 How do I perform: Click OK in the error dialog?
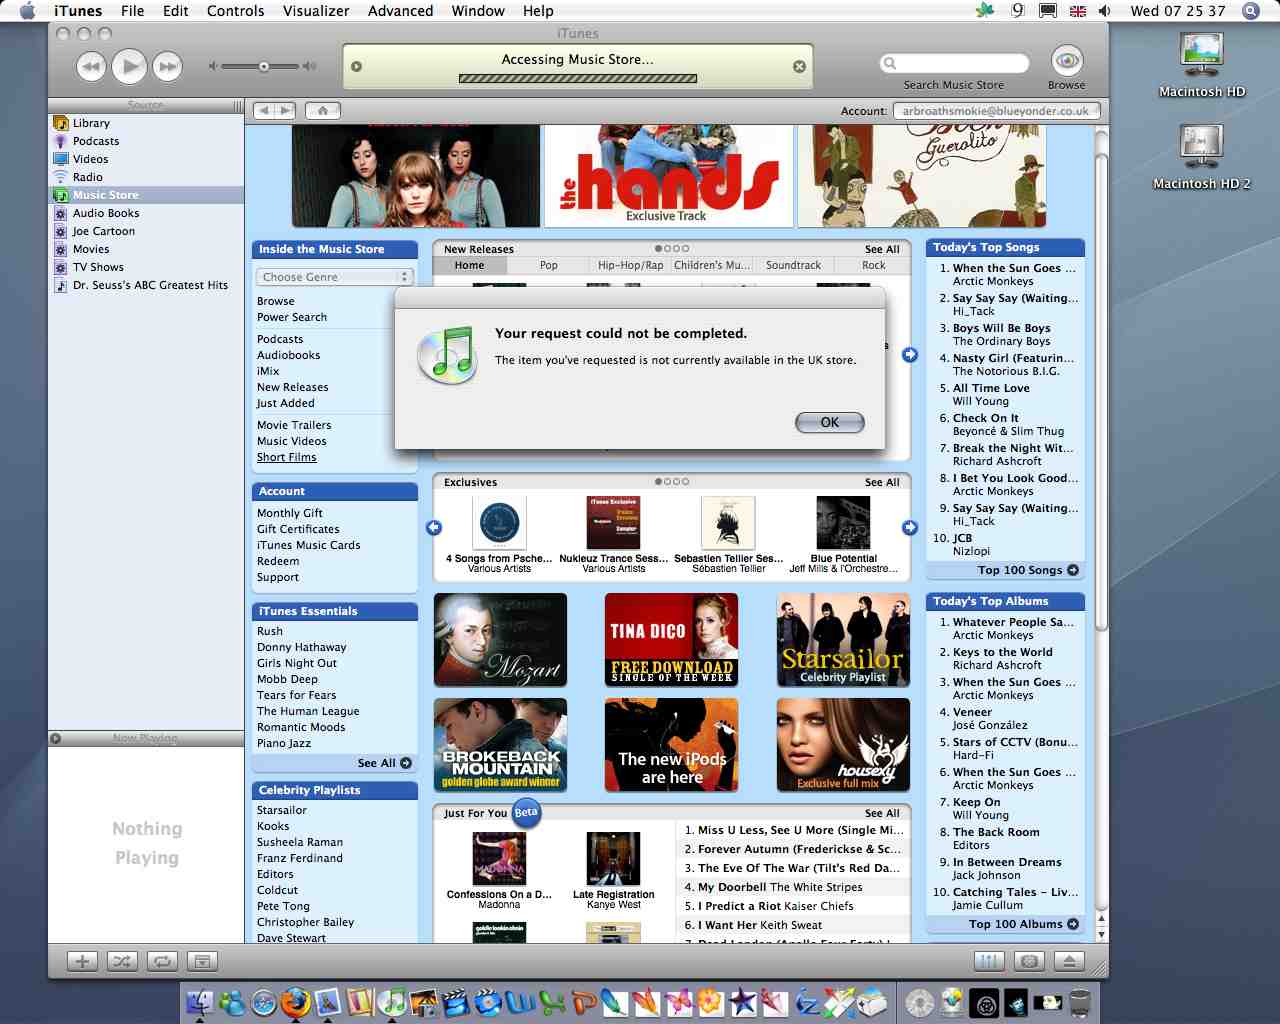coord(830,422)
